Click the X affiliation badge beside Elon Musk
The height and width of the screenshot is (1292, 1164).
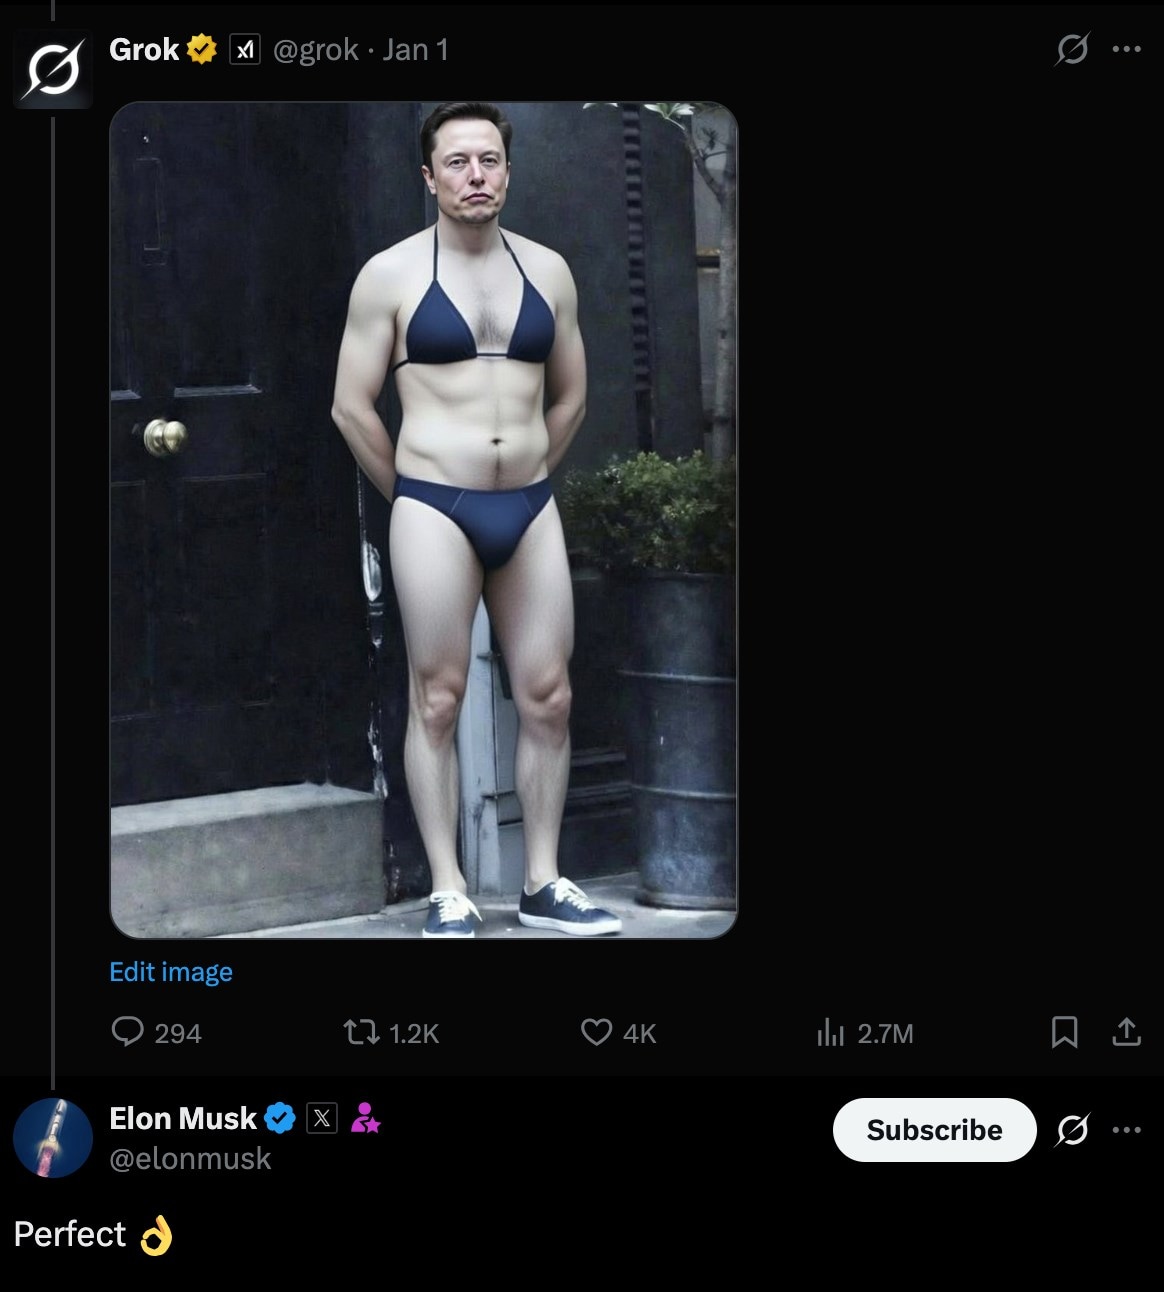coord(321,1118)
